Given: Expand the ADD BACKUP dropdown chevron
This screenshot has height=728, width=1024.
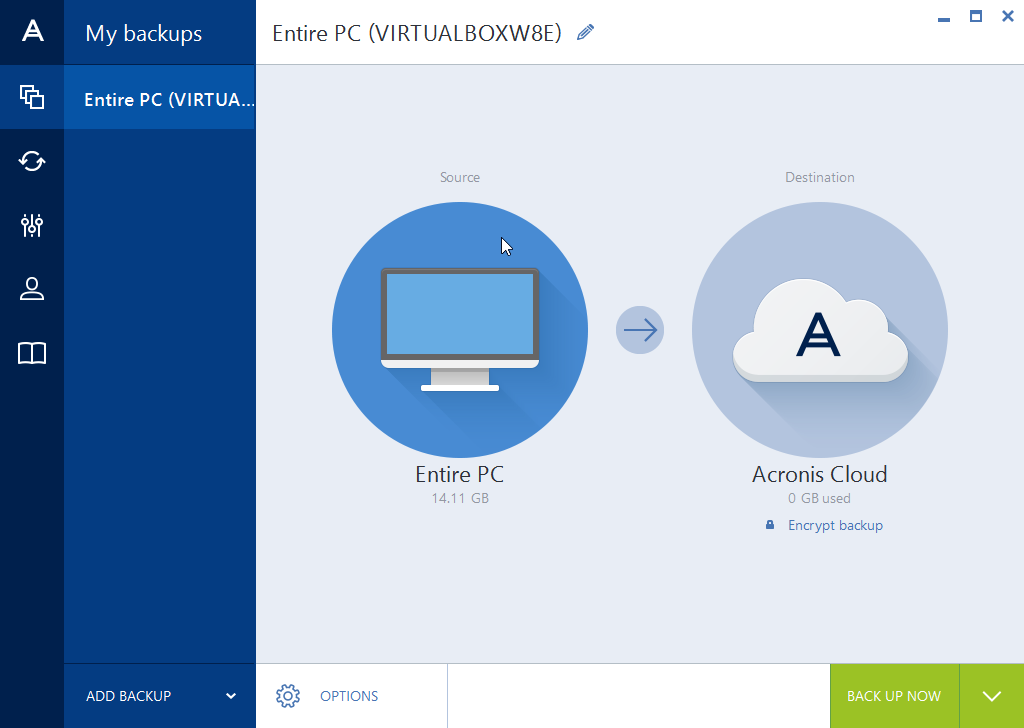Looking at the screenshot, I should pos(232,695).
